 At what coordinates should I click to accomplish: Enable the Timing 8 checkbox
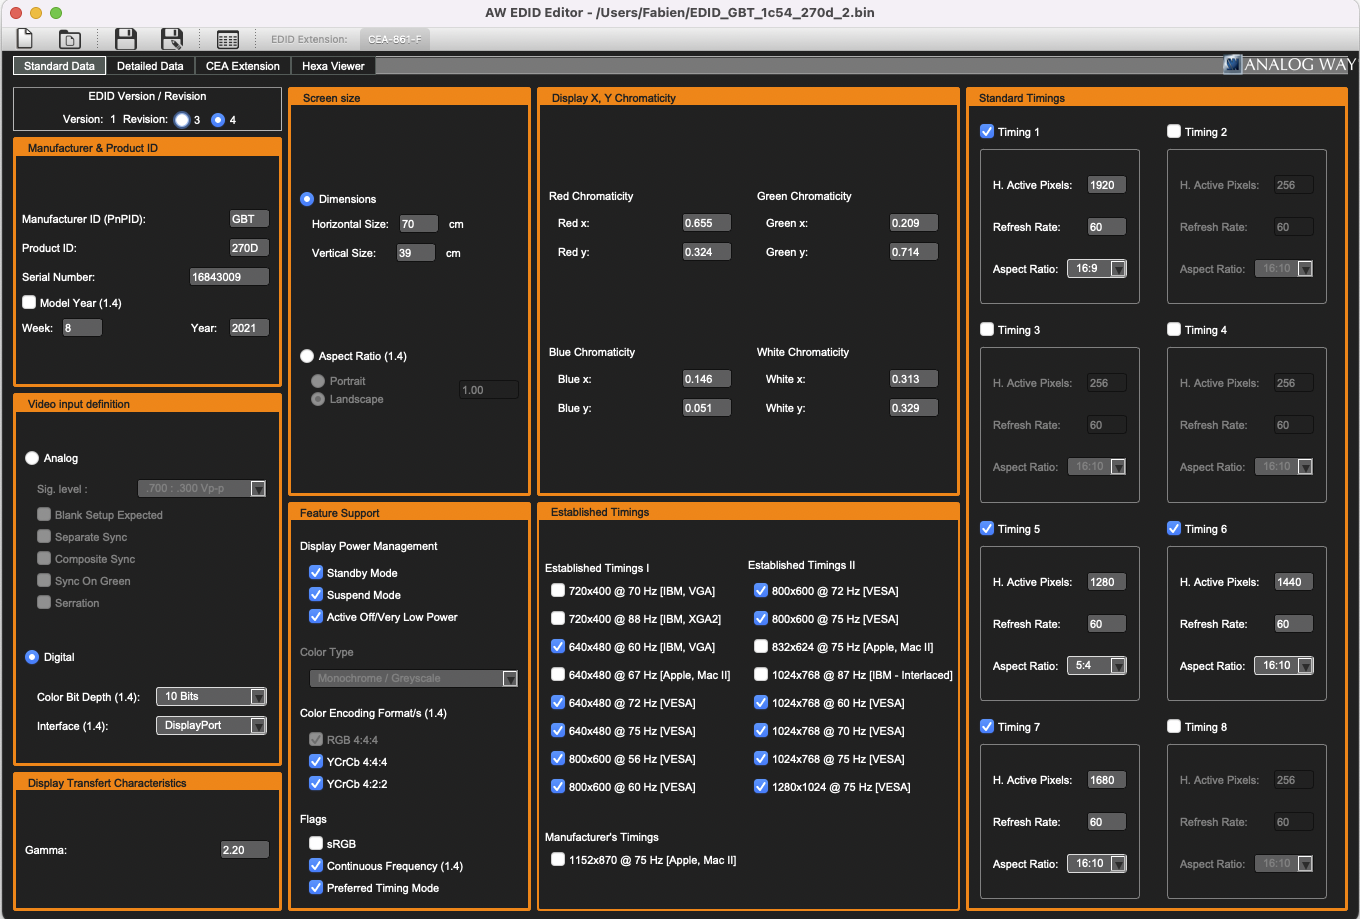1174,727
